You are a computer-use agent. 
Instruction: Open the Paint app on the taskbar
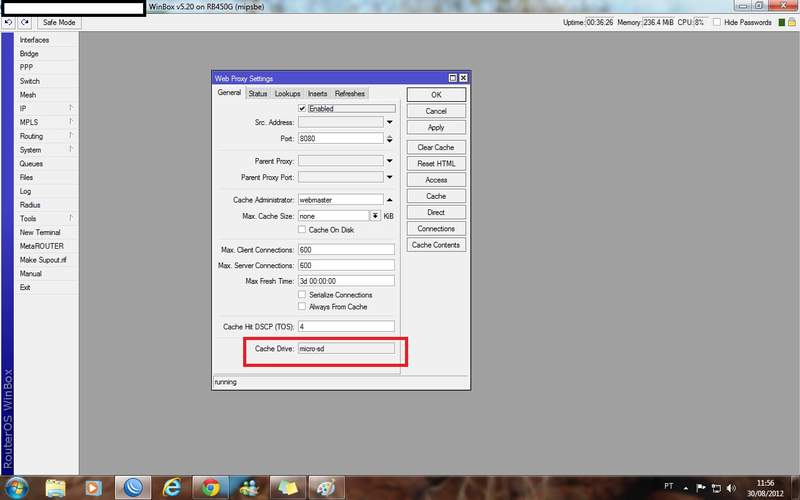click(x=326, y=488)
